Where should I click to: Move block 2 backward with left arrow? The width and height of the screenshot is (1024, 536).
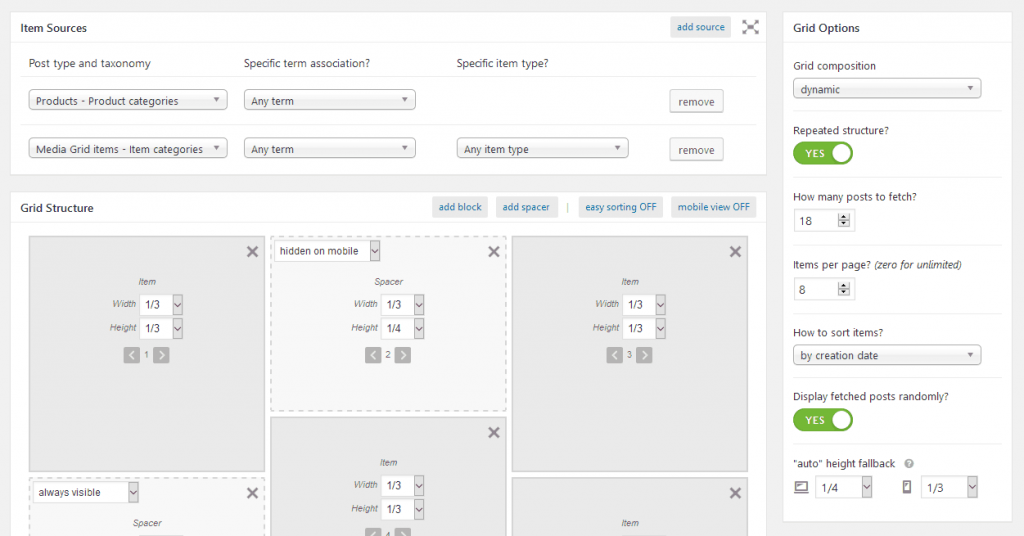(373, 355)
